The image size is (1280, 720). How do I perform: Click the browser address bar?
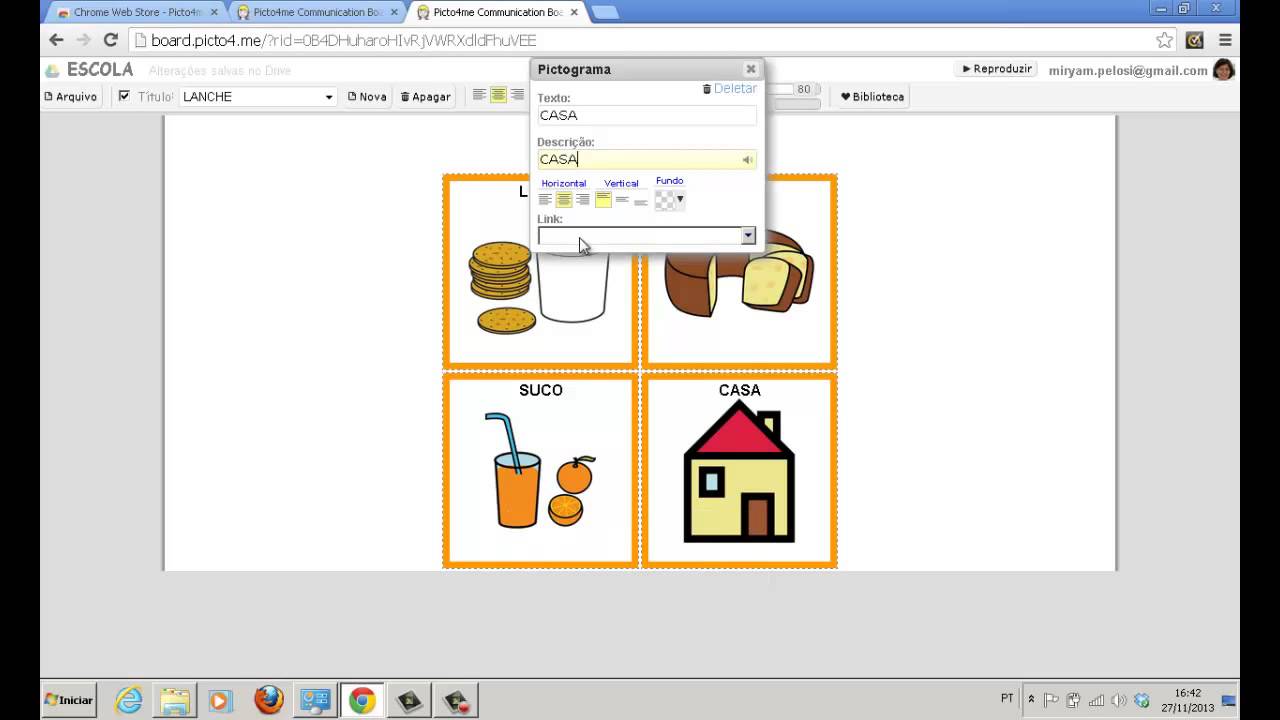click(640, 40)
